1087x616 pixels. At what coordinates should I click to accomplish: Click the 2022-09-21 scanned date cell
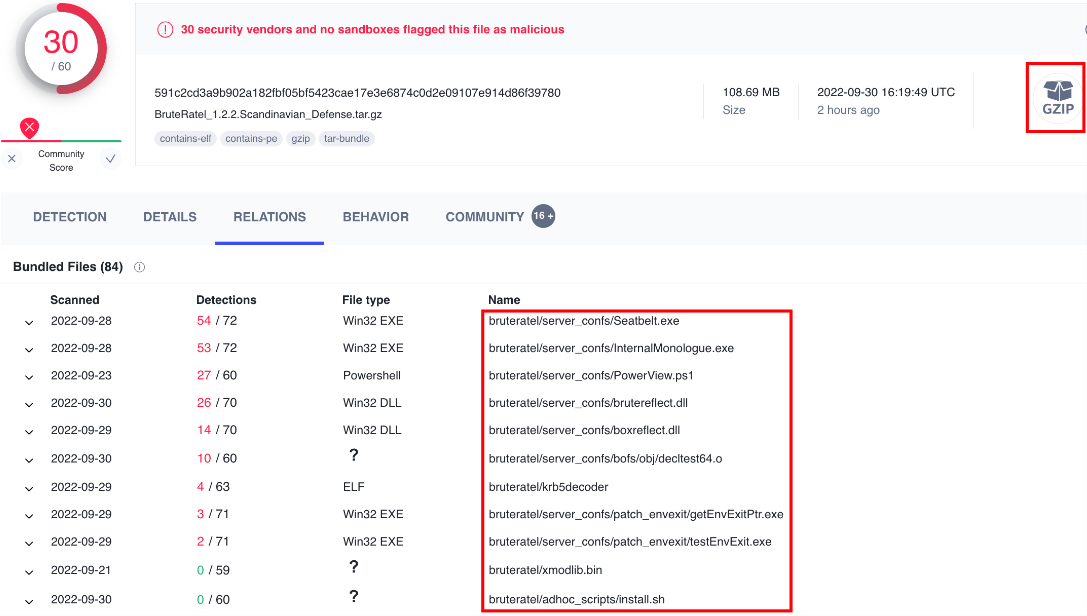coord(81,570)
